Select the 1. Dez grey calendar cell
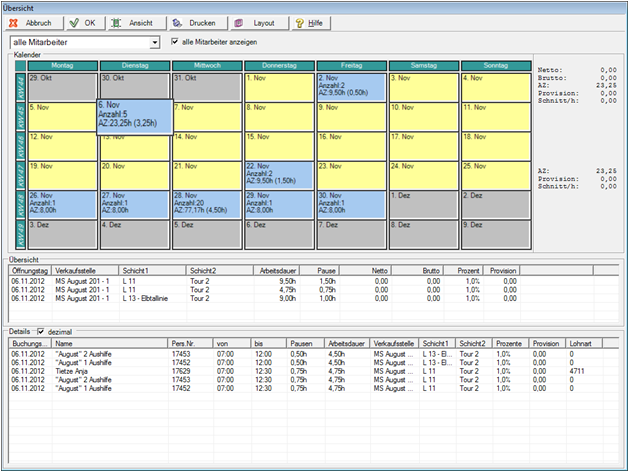The image size is (629, 472). 424,205
